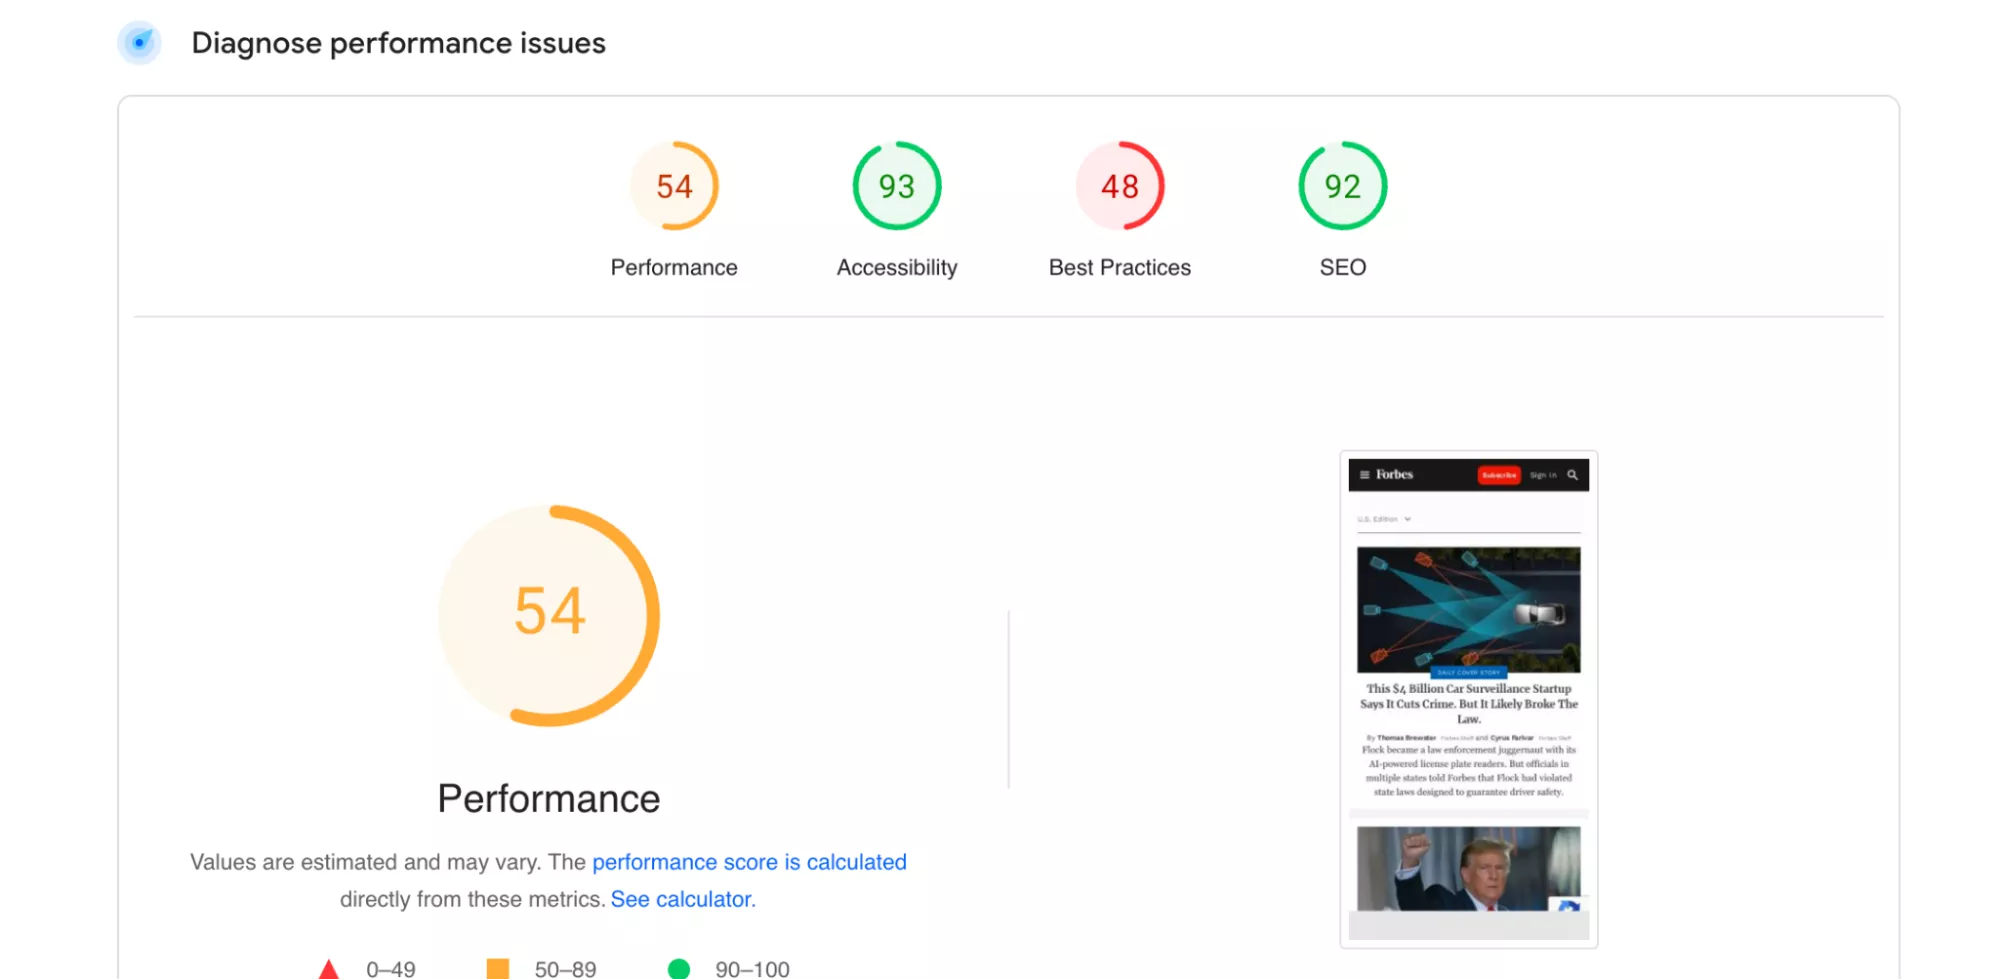The height and width of the screenshot is (980, 1999).
Task: Click the U.S. Edition dropdown in Forbes screenshot
Action: pos(1384,519)
